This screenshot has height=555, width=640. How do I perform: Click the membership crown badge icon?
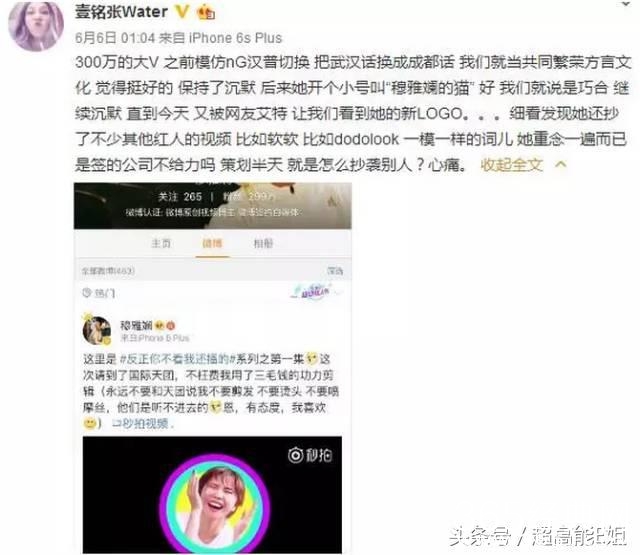[x=206, y=12]
